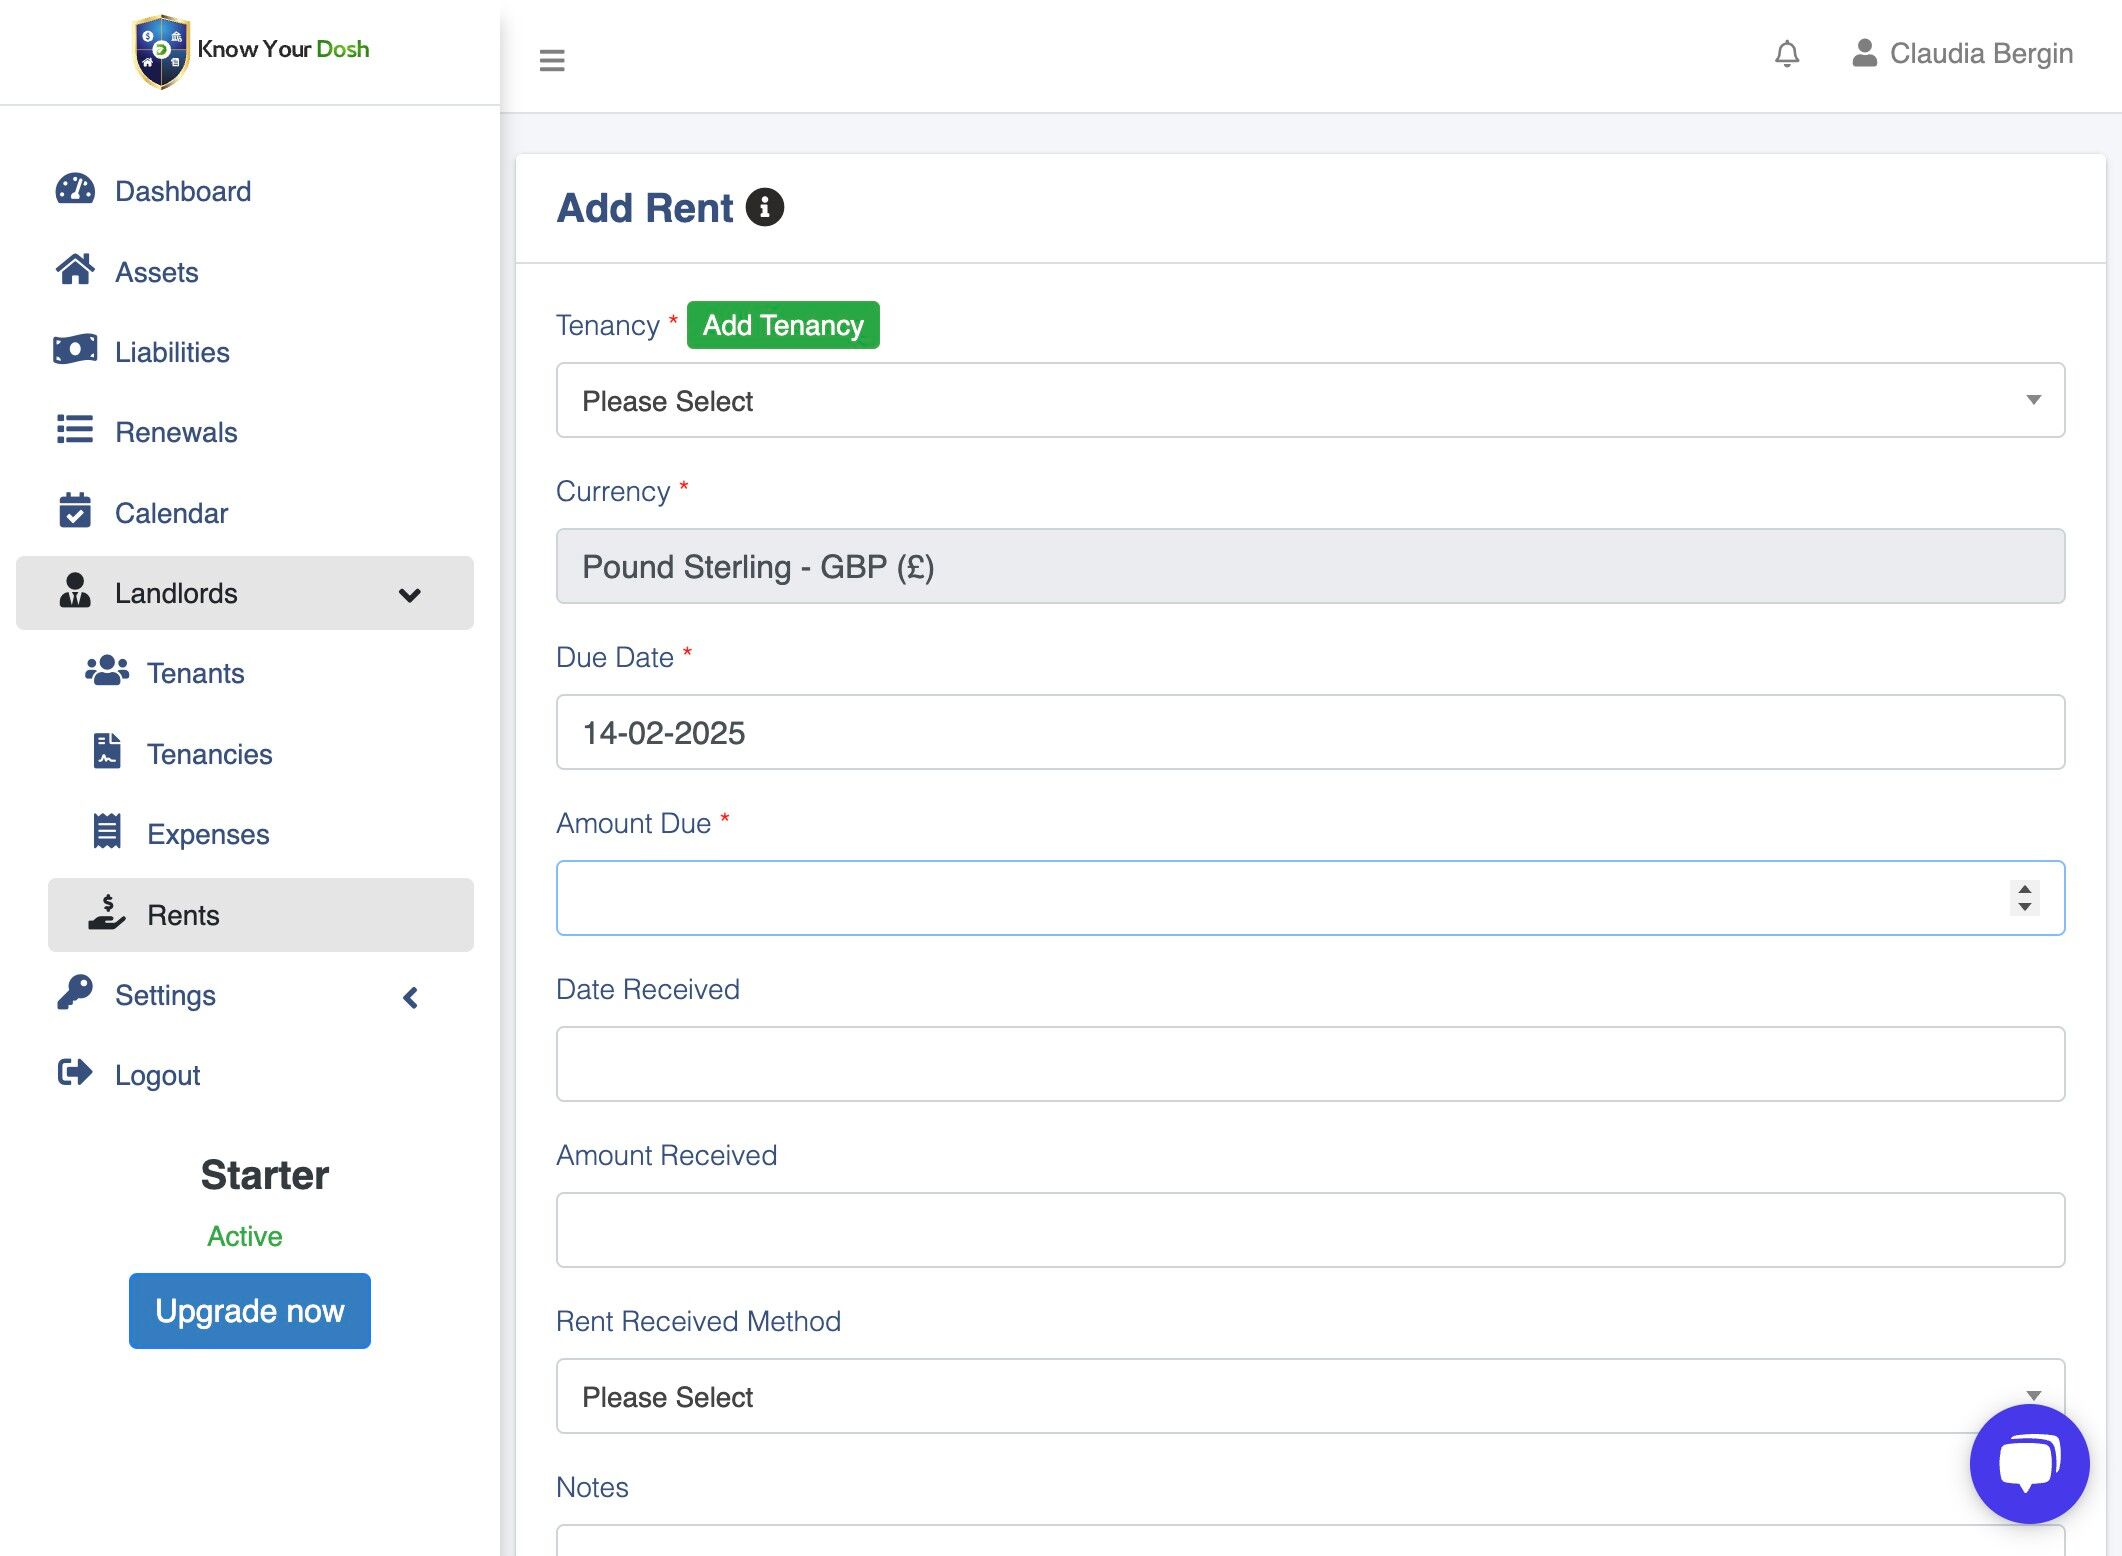The image size is (2122, 1556).
Task: Click the Know Your Dosh logo
Action: (252, 50)
